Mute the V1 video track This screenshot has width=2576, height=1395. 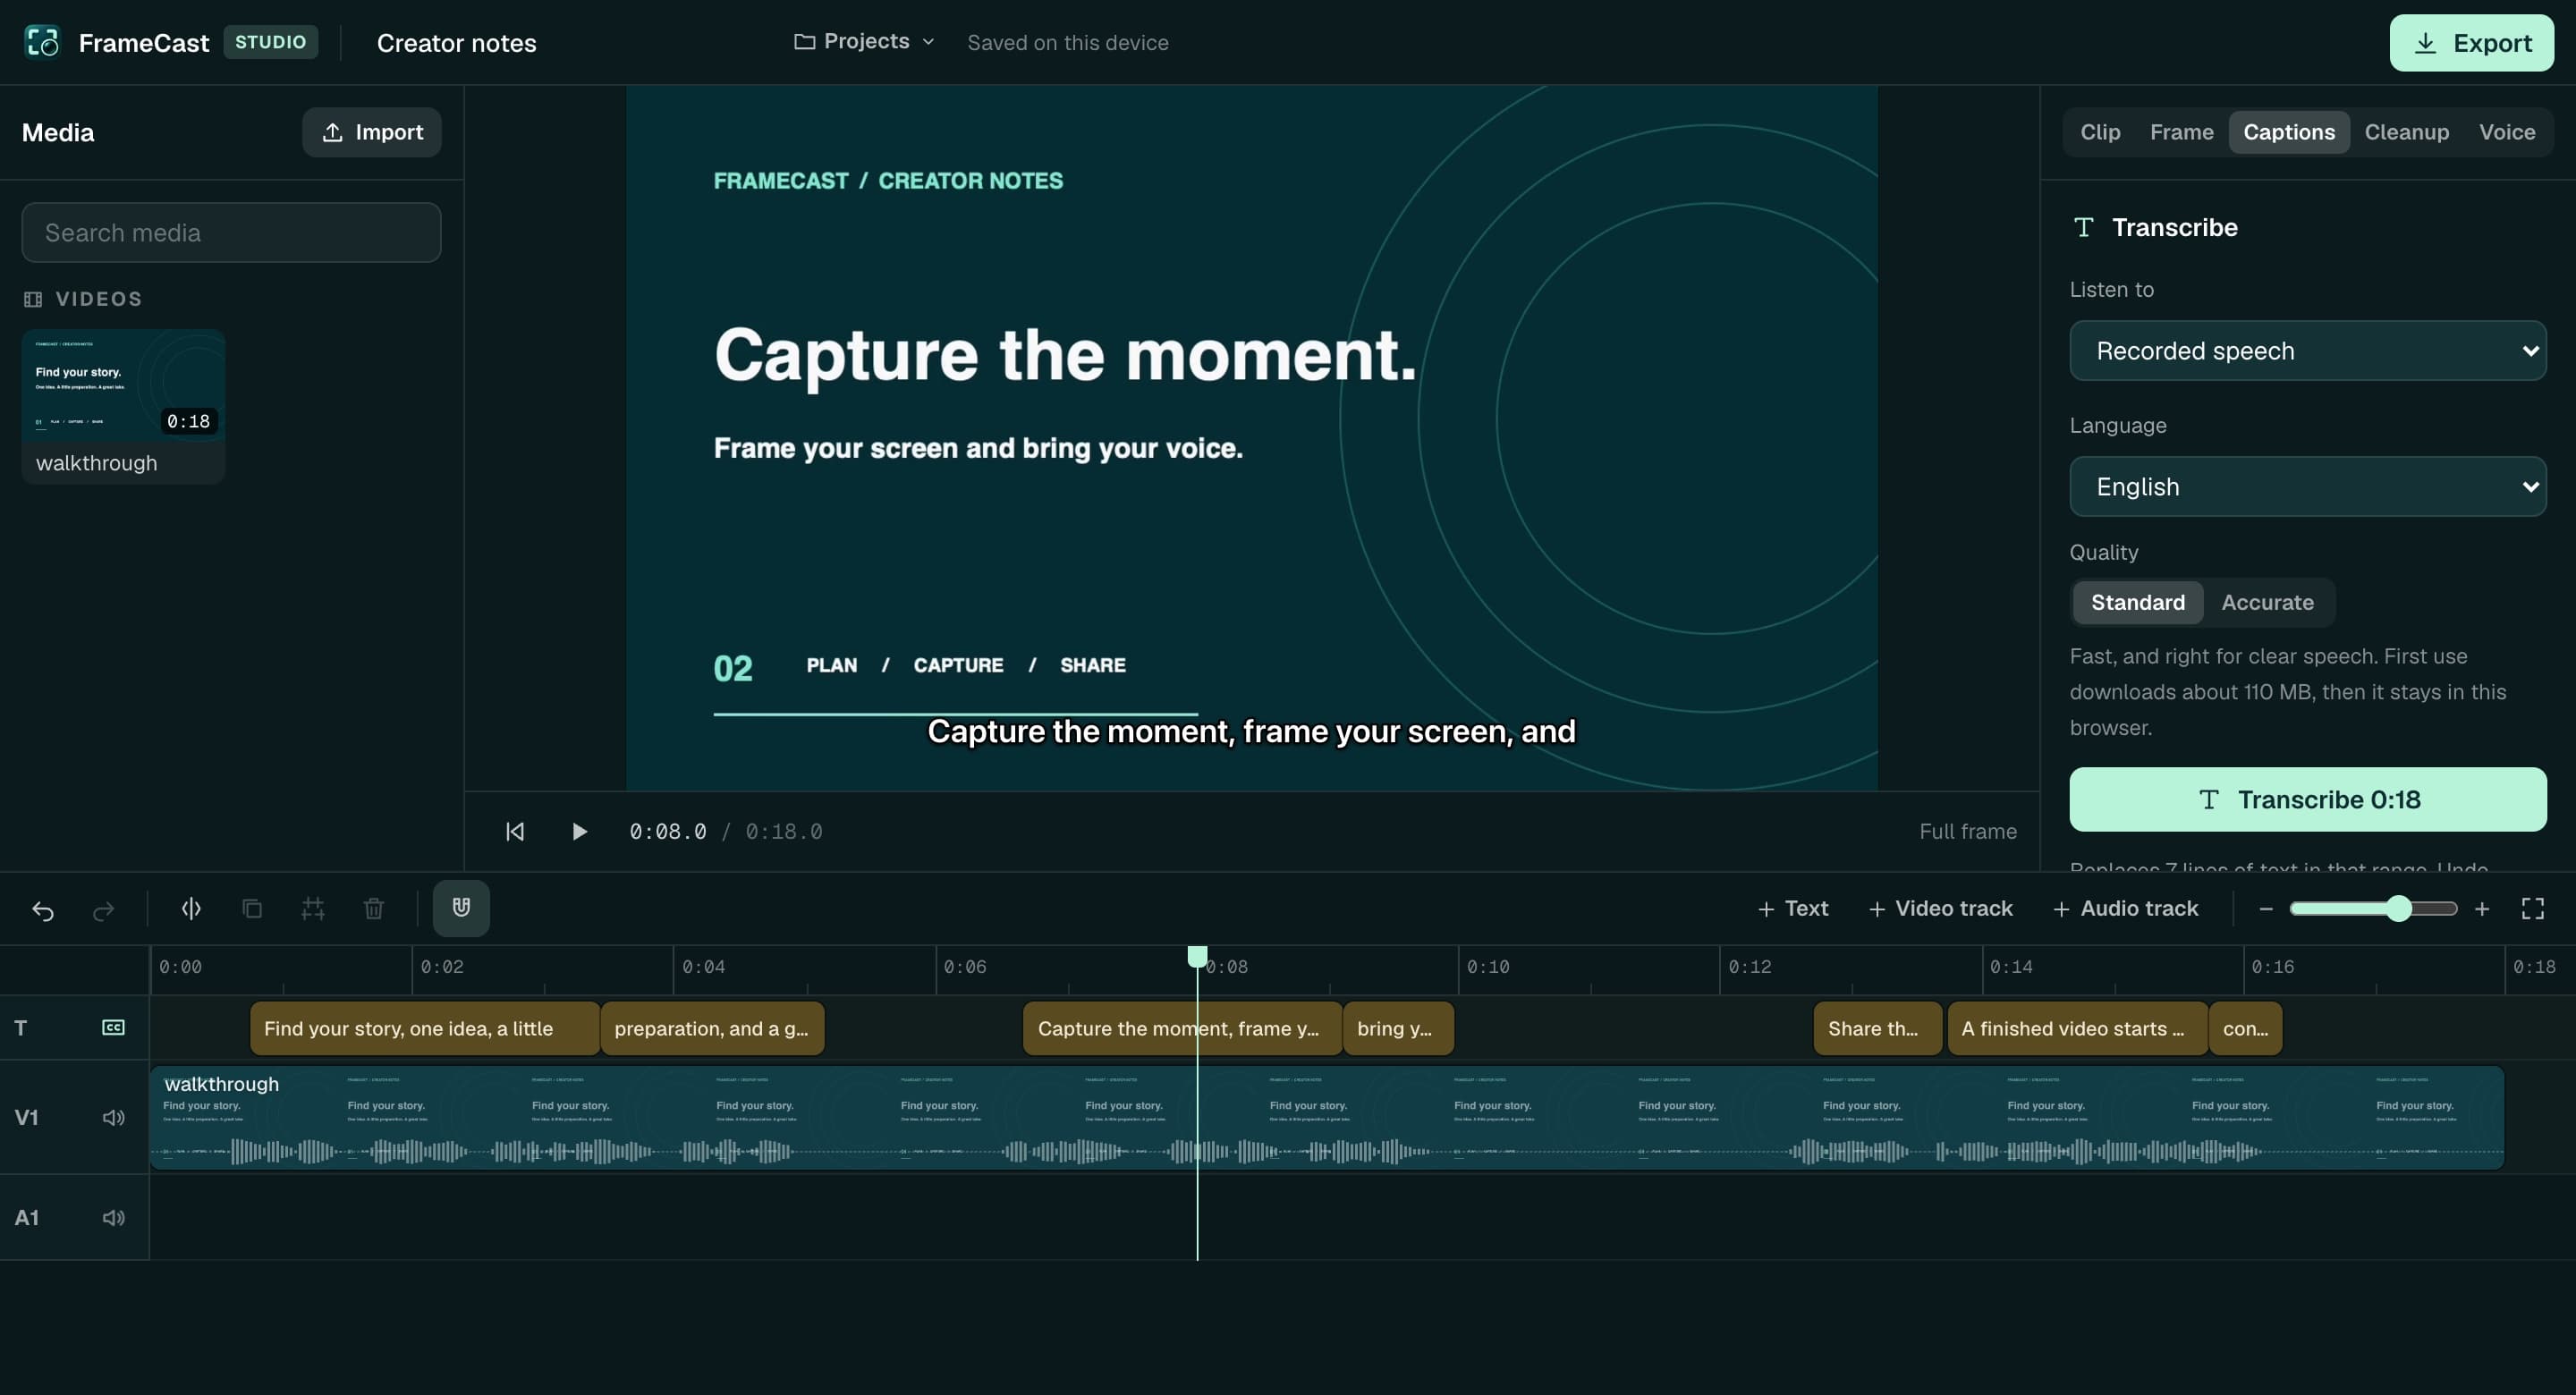pos(114,1117)
